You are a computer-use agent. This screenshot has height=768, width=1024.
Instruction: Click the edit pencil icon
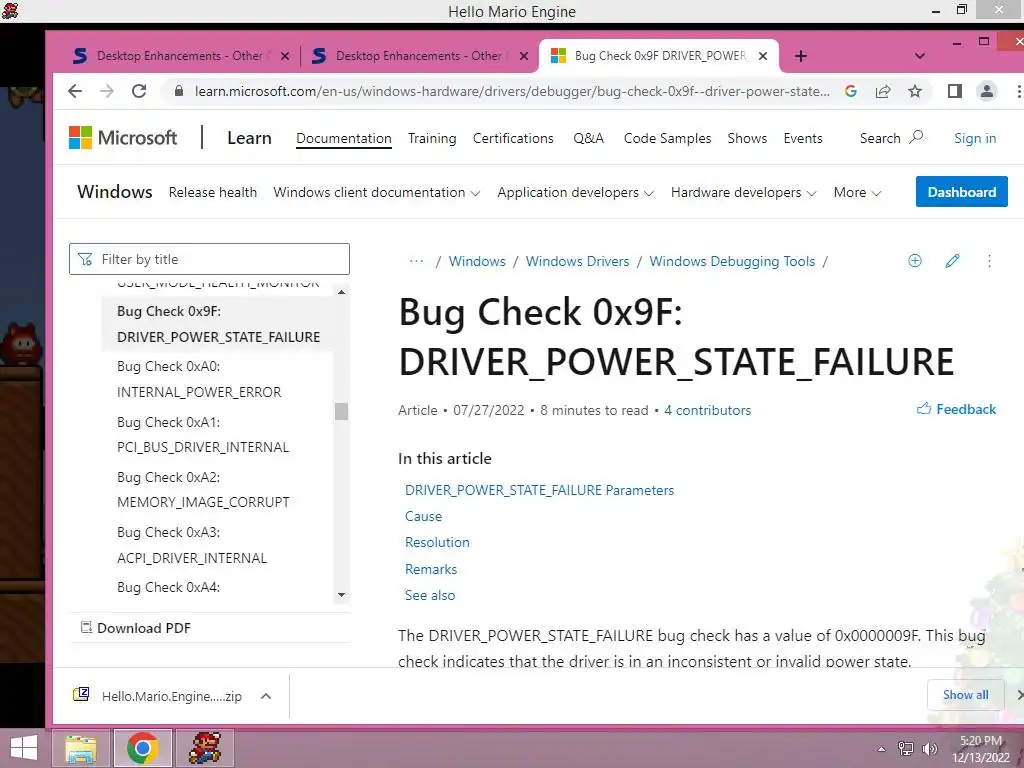tap(952, 261)
